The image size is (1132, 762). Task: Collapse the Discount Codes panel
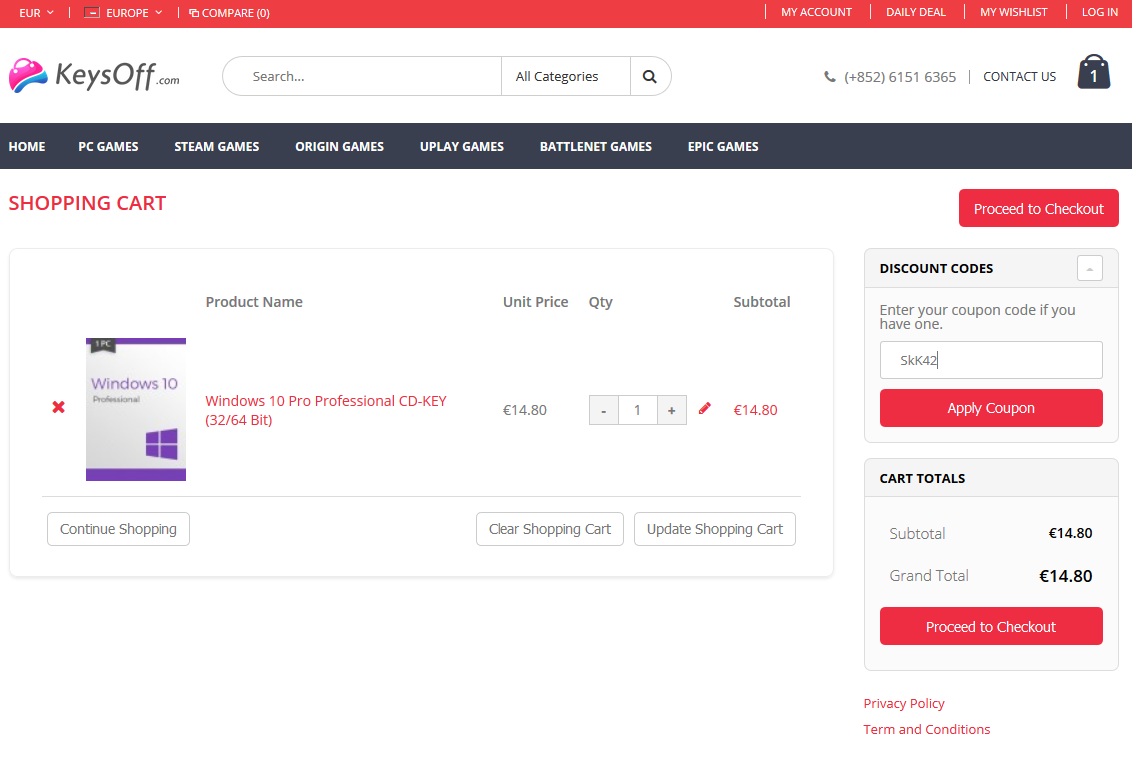[x=1089, y=269]
